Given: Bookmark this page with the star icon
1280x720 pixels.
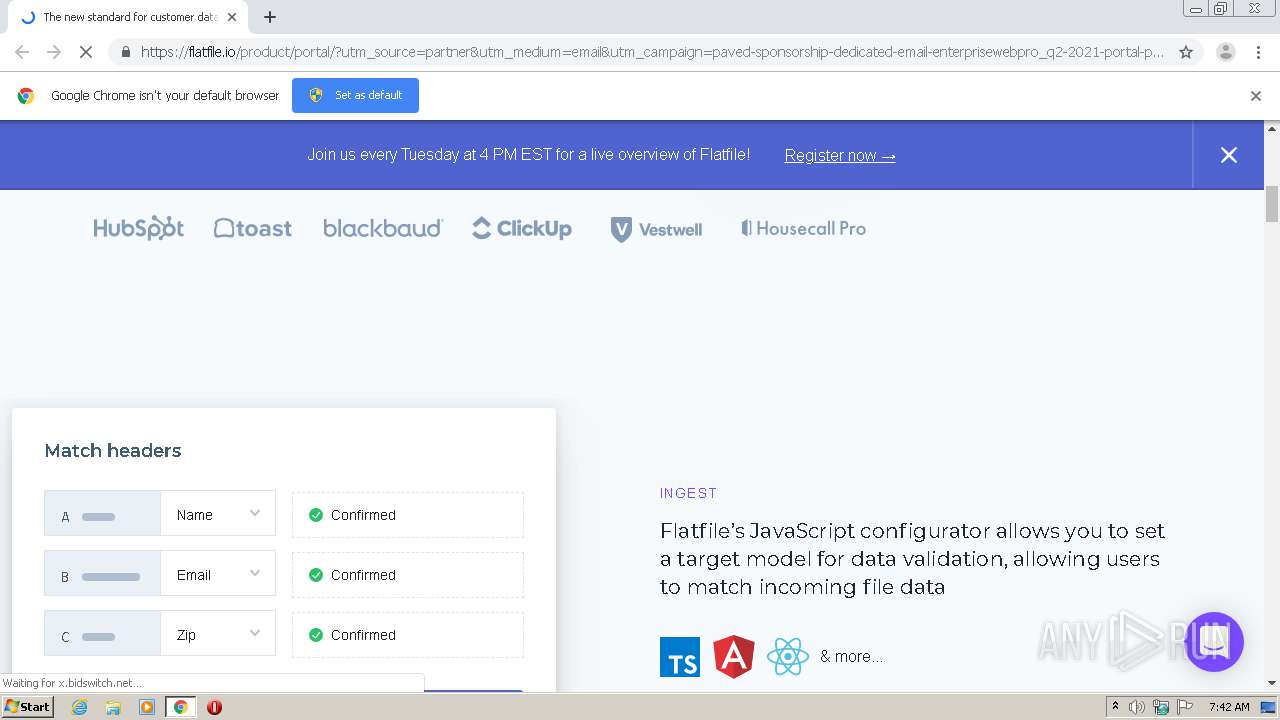Looking at the screenshot, I should tap(1186, 52).
